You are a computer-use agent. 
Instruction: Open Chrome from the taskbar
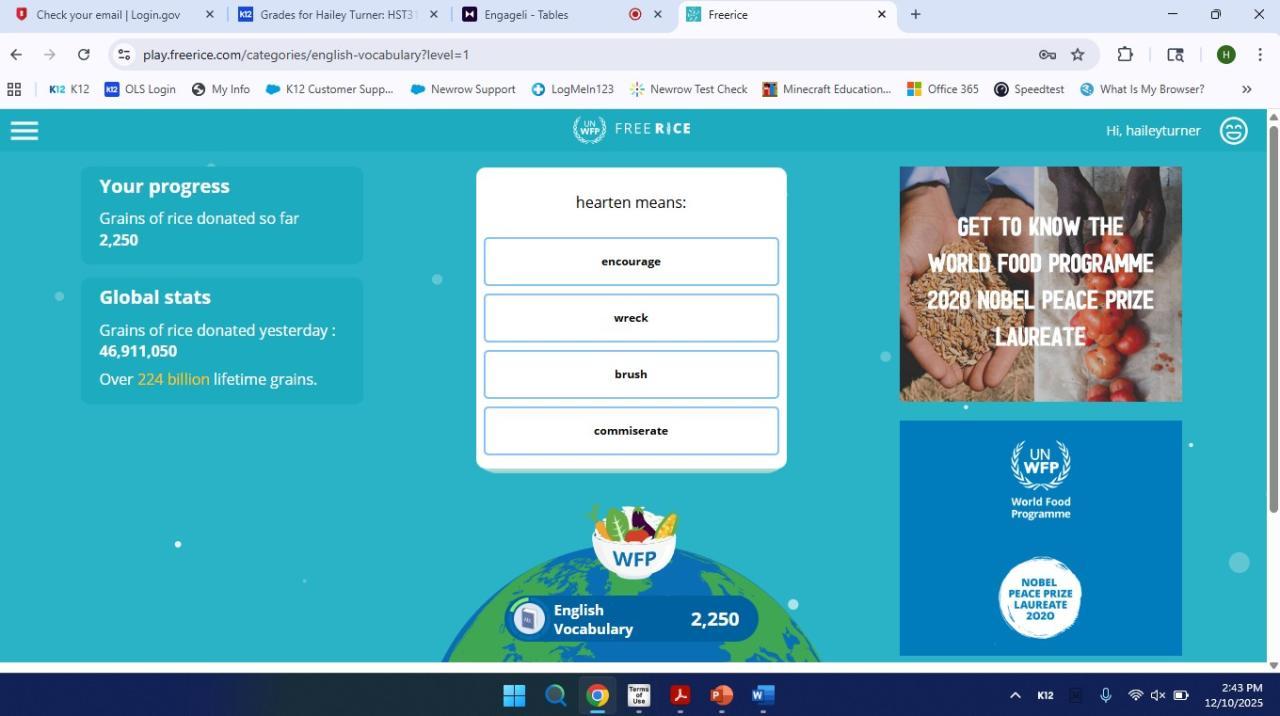[x=598, y=695]
